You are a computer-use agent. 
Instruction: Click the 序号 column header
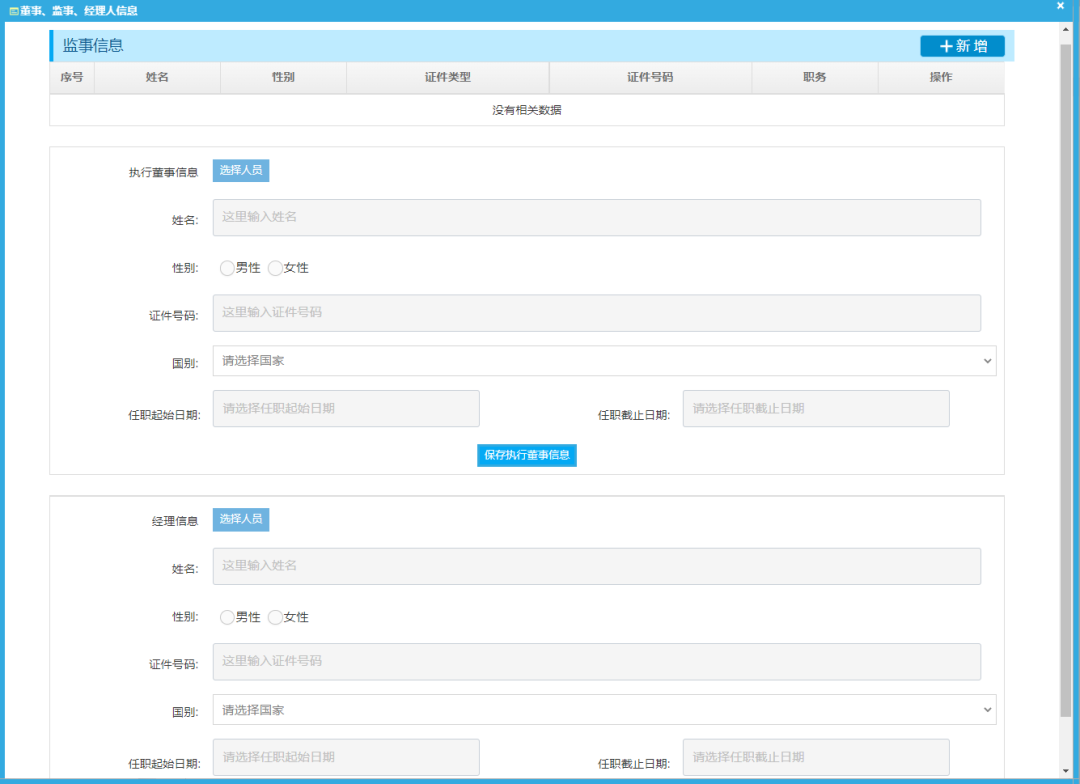(x=72, y=77)
